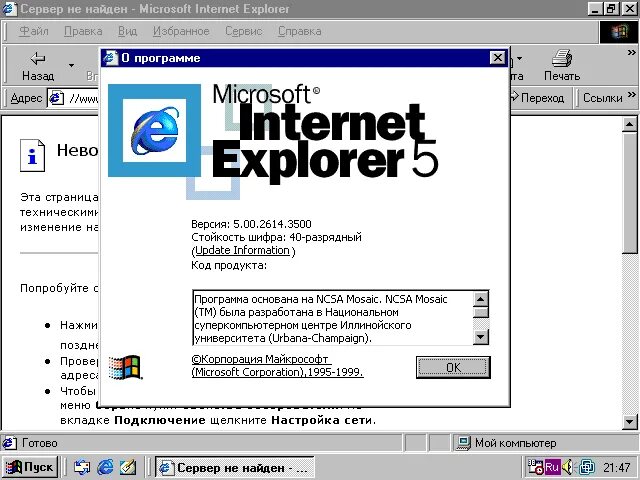This screenshot has height=480, width=640.
Task: Open the Пуск start menu
Action: click(x=30, y=467)
